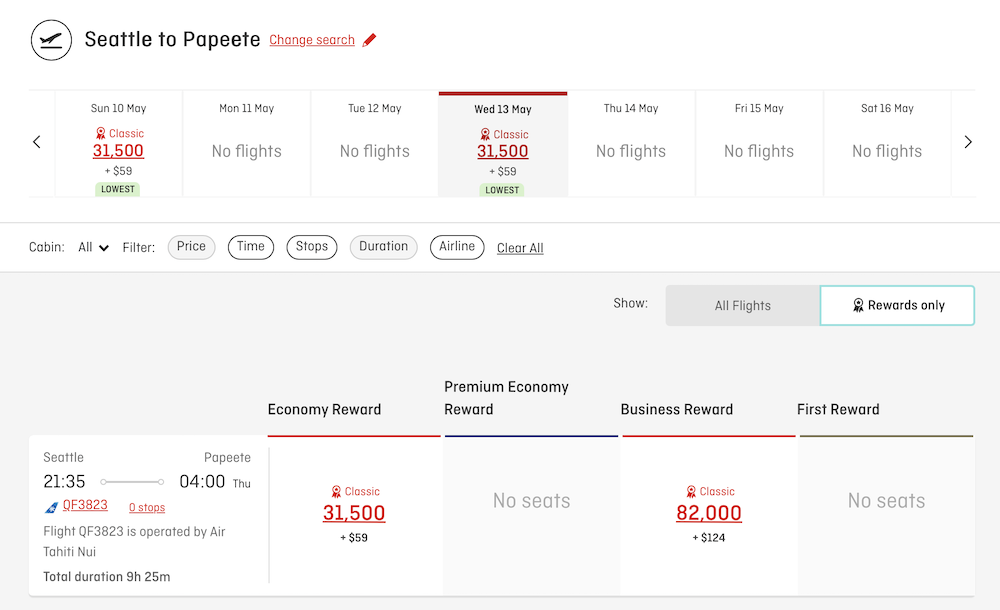
Task: Click LOWEST badge under Wed 13 May
Action: coord(502,190)
